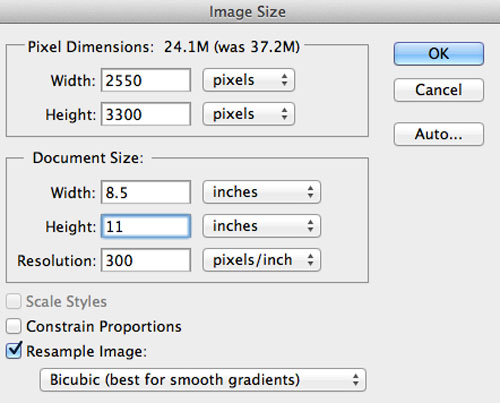The width and height of the screenshot is (500, 403).
Task: Toggle the Scale Styles checkbox
Action: click(x=14, y=301)
